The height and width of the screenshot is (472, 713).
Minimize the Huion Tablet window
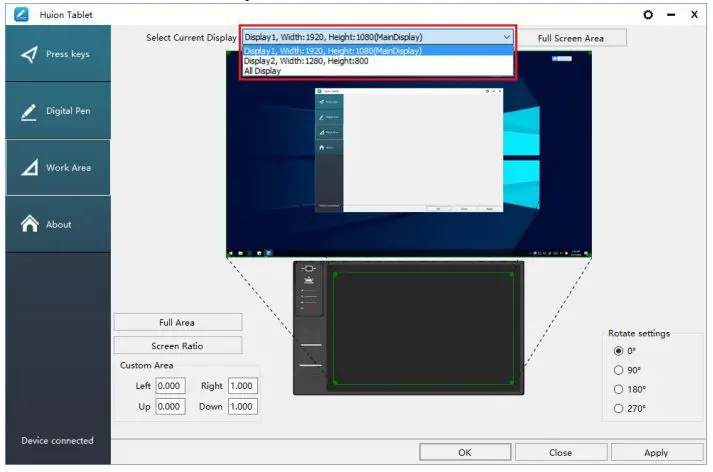671,15
